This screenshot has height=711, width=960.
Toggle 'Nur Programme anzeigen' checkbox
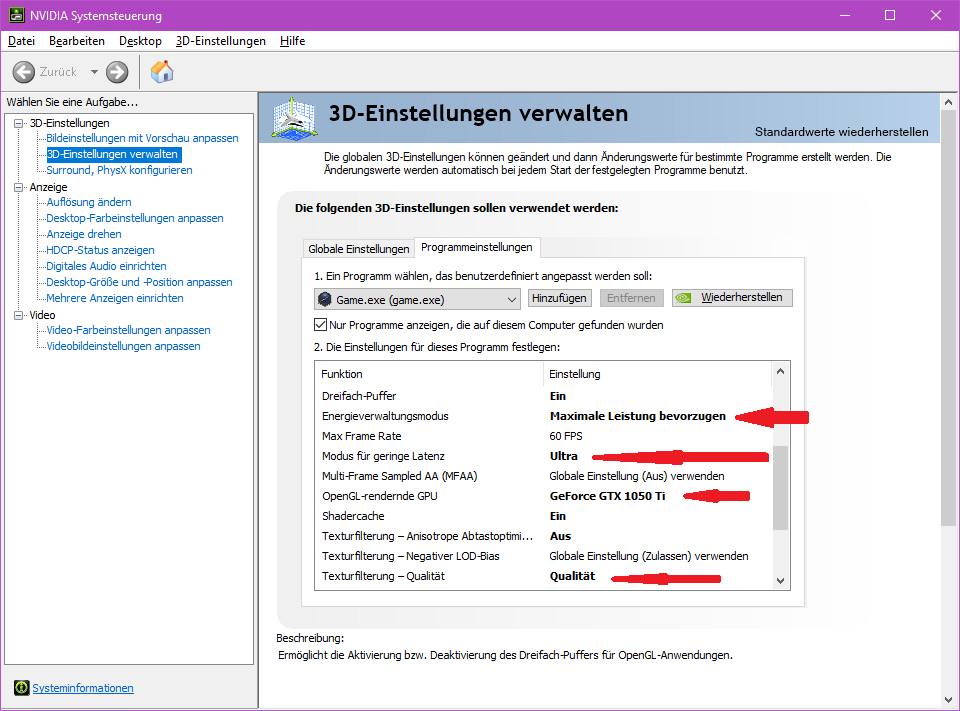tap(320, 325)
